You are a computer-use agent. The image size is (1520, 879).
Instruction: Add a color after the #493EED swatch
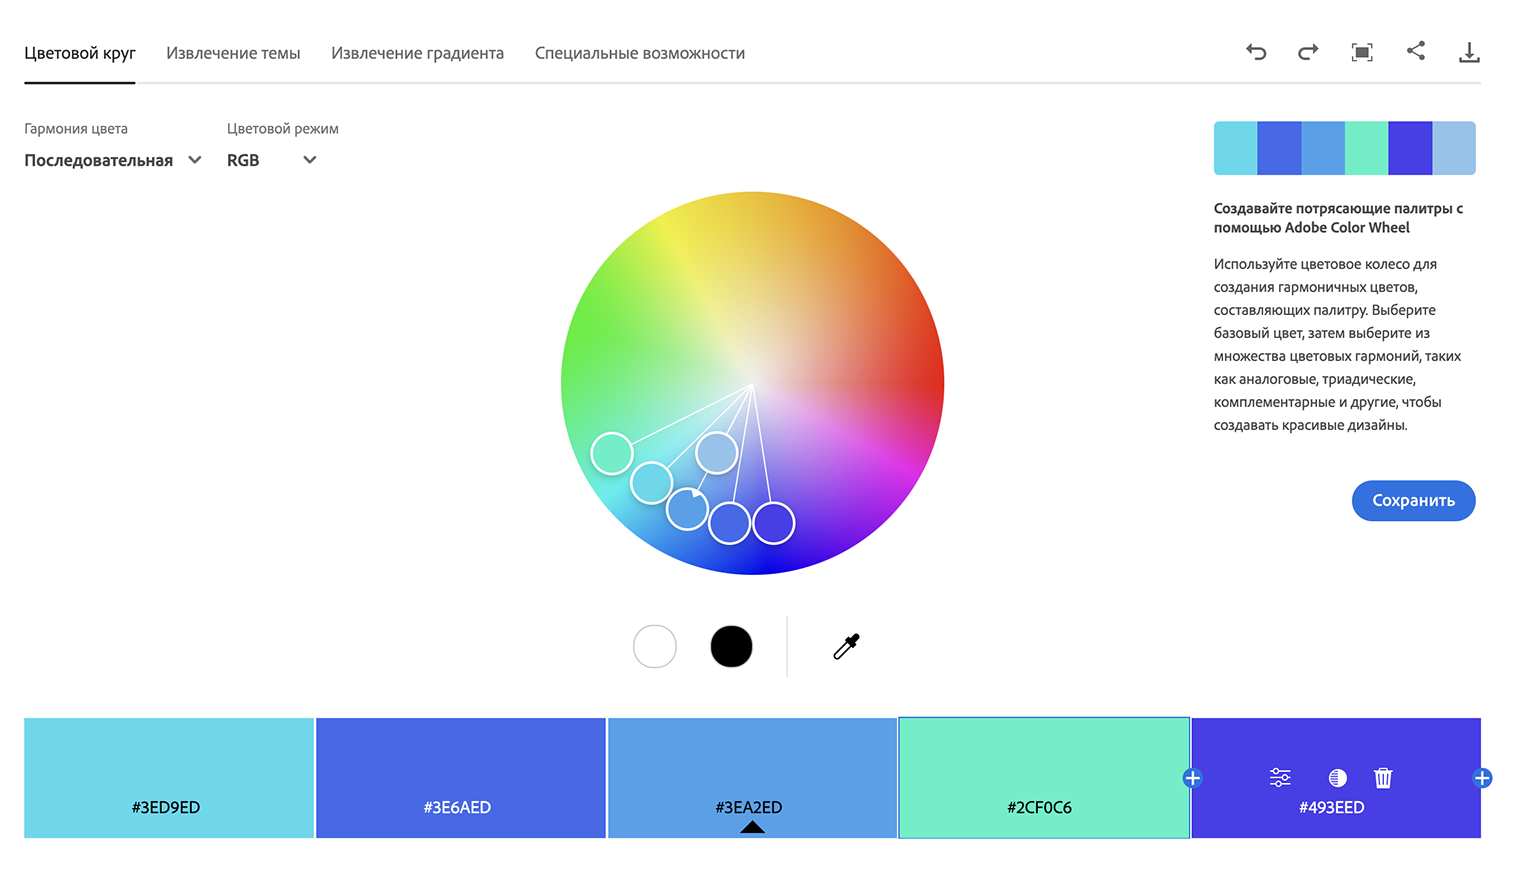pyautogui.click(x=1482, y=778)
